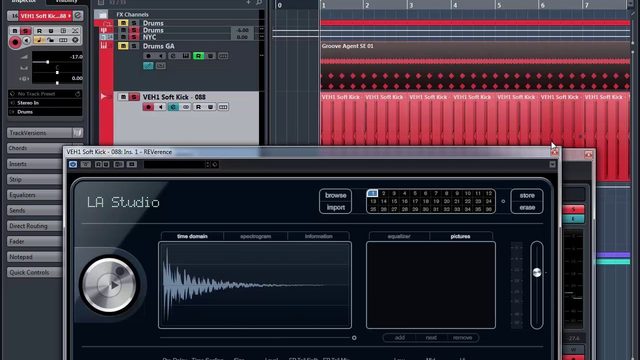Screen dimensions: 640x360
Task: Mute VEH1 Soft Kick - 088 track
Action: coord(123,97)
